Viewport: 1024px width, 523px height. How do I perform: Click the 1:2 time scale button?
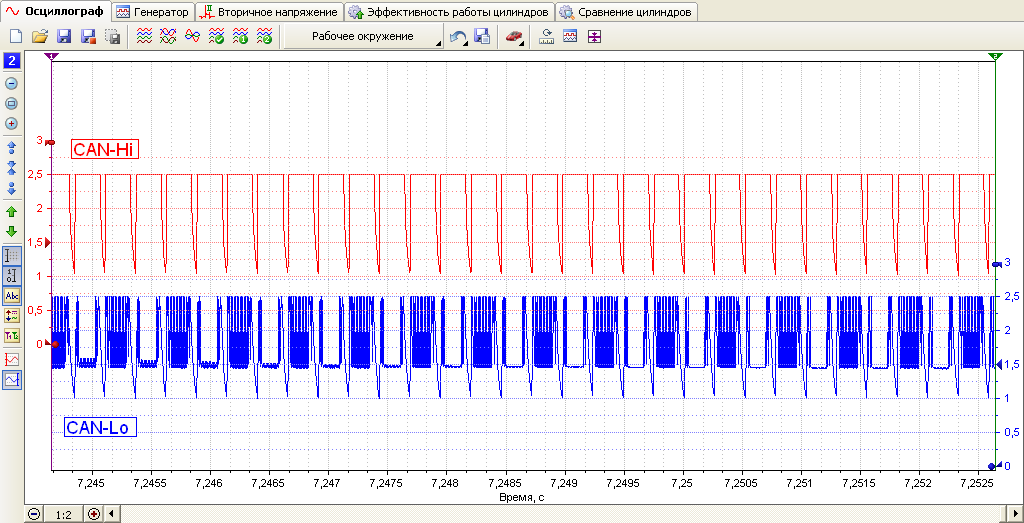tap(63, 515)
